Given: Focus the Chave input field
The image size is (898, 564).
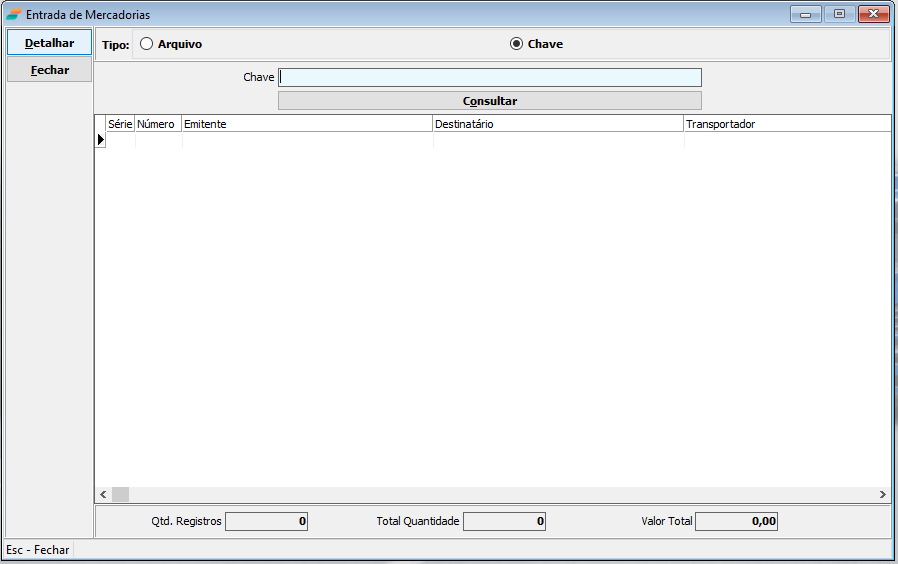Looking at the screenshot, I should coord(489,77).
